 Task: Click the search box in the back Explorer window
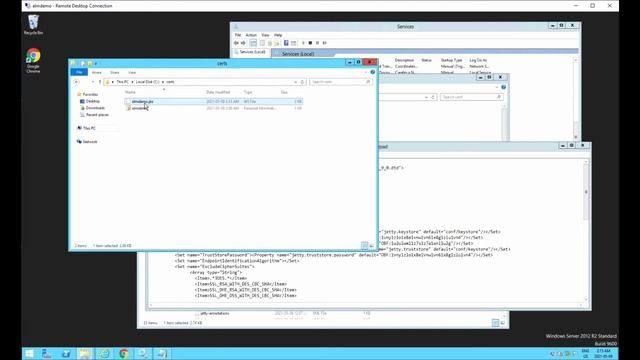coord(471,97)
